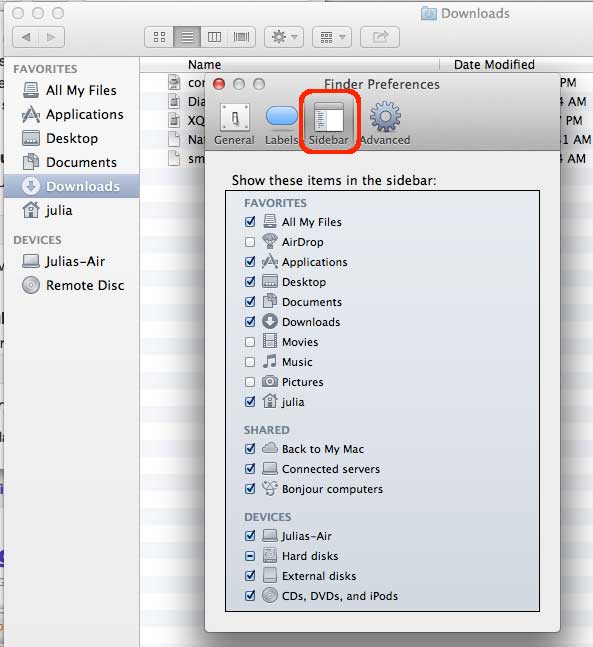Select the Sidebar preferences tab

(329, 124)
